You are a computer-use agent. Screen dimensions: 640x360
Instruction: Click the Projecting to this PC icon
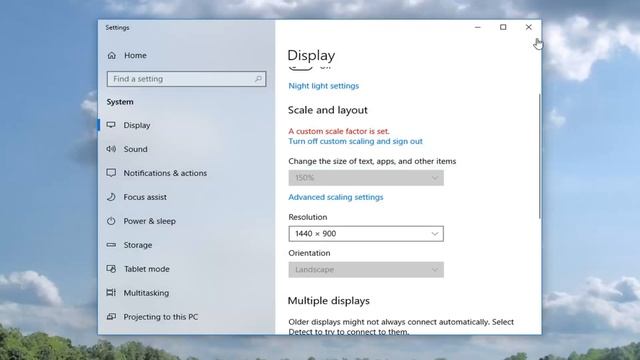111,317
